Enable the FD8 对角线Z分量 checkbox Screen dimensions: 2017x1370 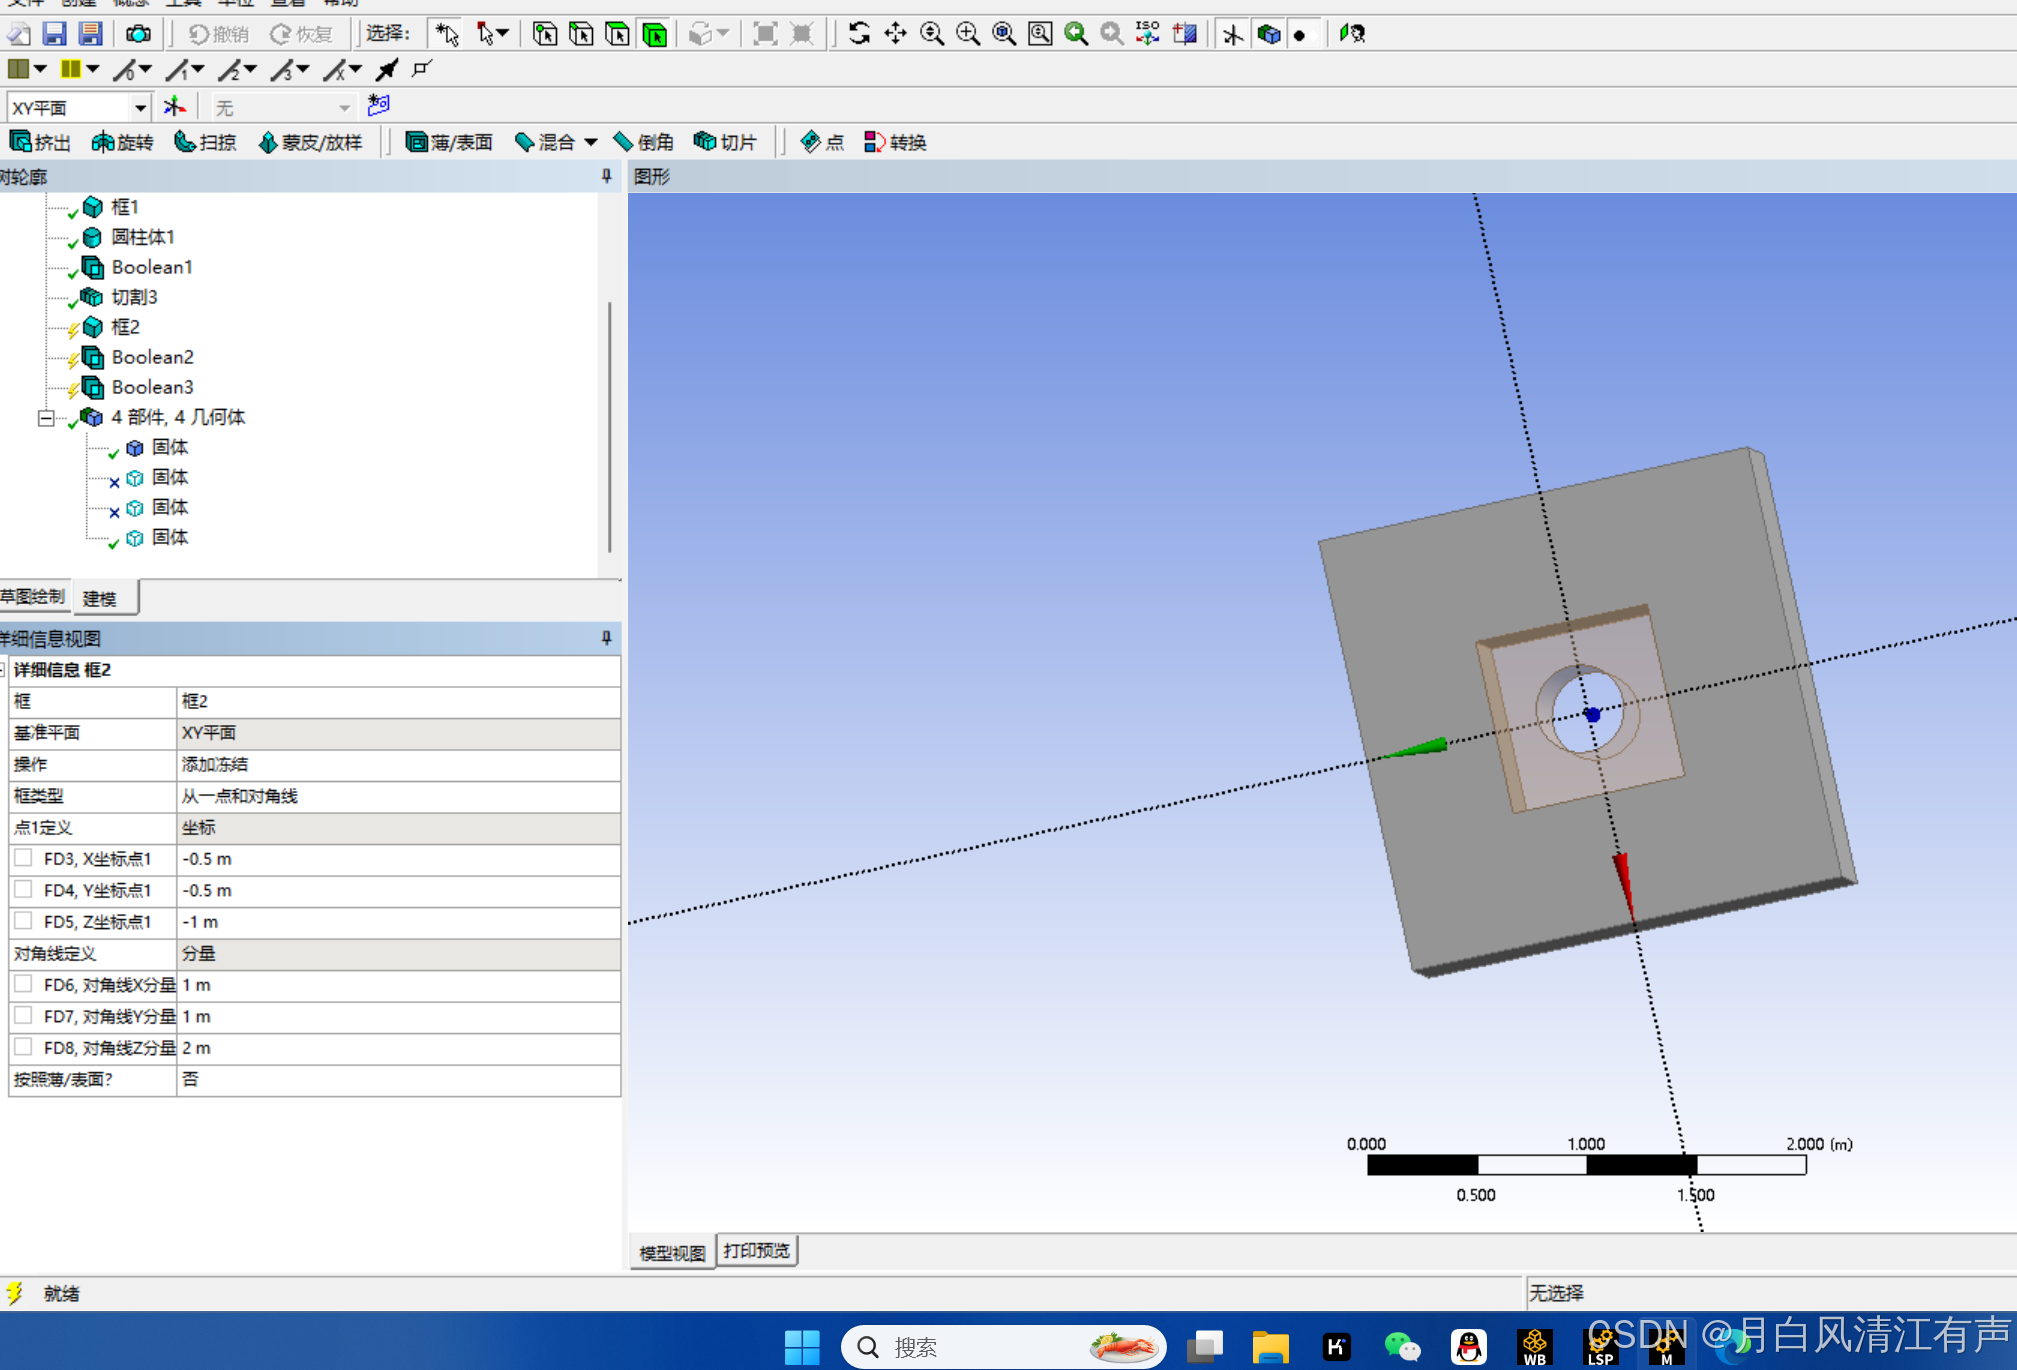click(24, 1047)
